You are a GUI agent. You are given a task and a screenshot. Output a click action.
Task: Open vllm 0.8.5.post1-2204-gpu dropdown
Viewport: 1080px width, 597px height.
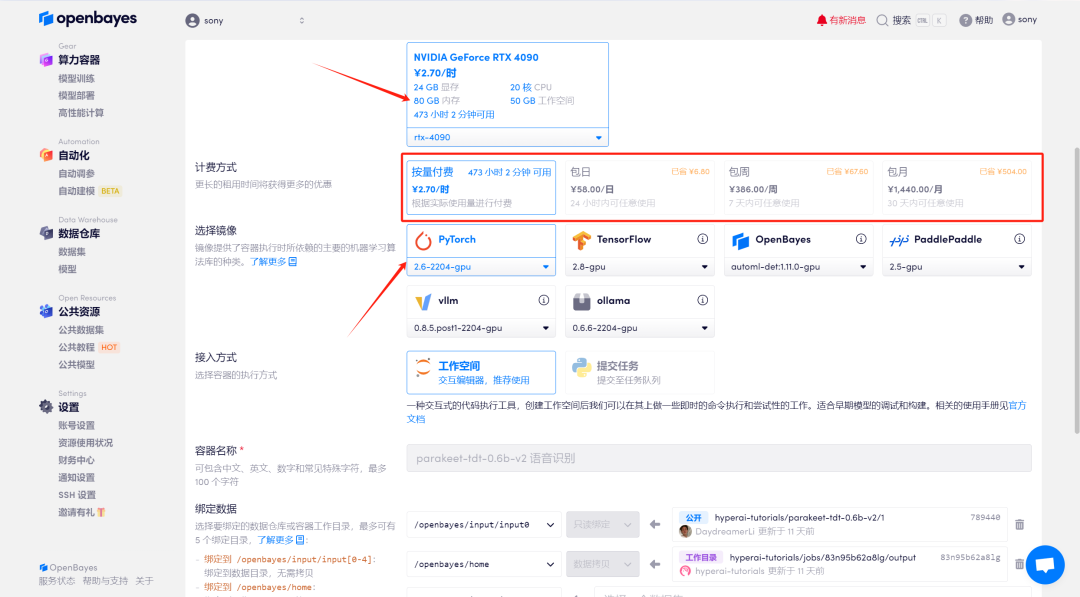[x=481, y=328]
